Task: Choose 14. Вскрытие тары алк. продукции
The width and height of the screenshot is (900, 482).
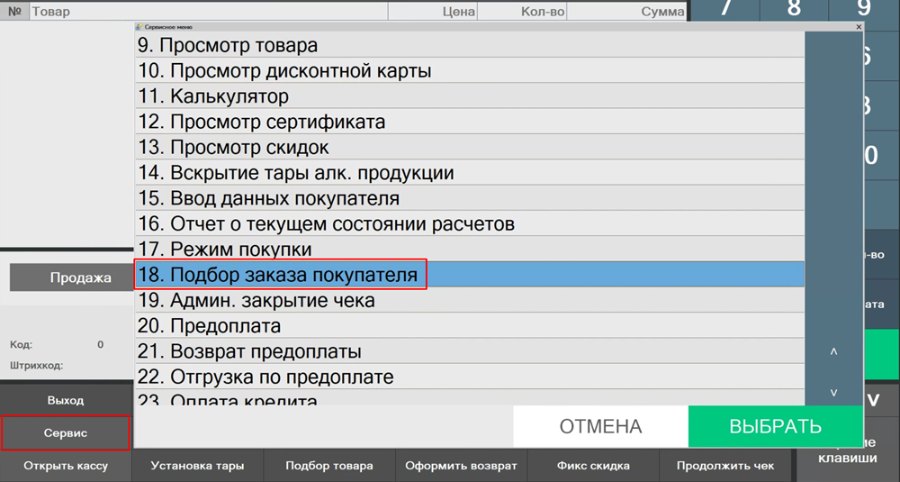Action: (470, 172)
